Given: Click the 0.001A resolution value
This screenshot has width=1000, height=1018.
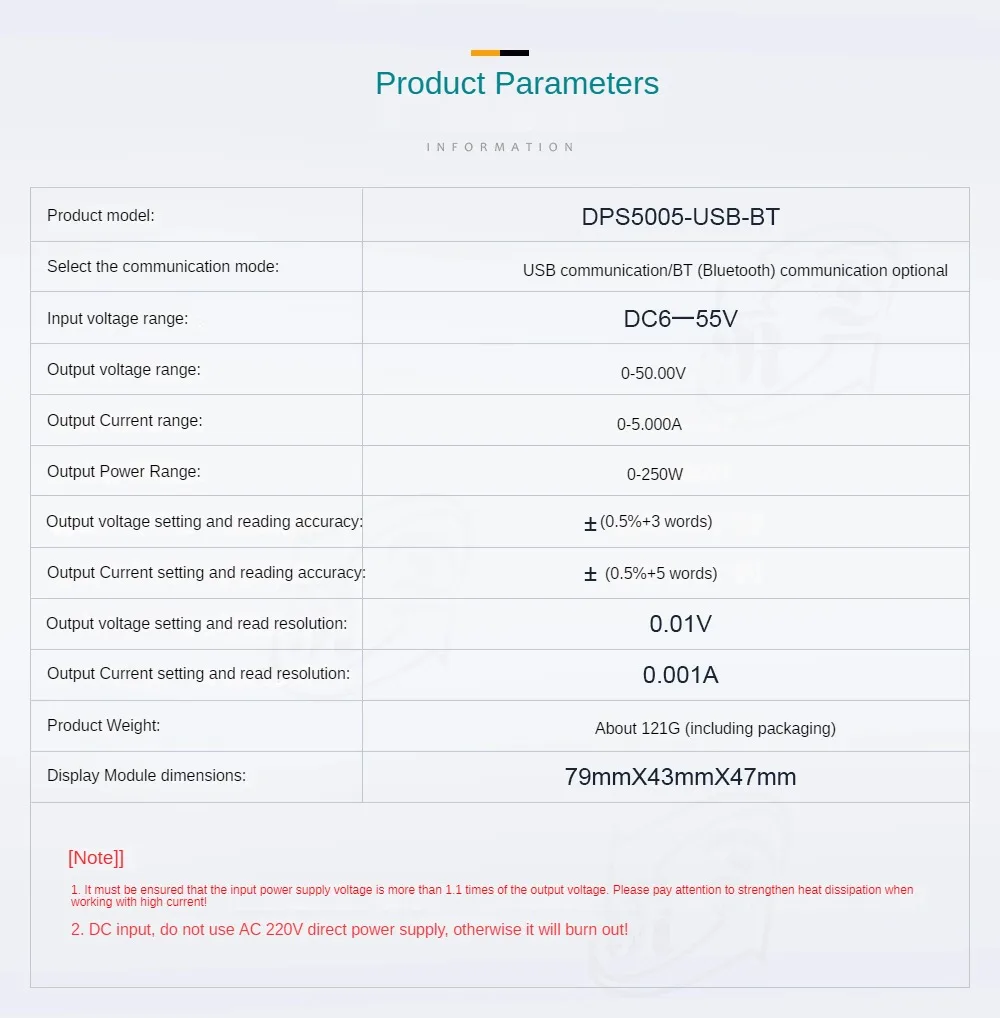Looking at the screenshot, I should [680, 675].
